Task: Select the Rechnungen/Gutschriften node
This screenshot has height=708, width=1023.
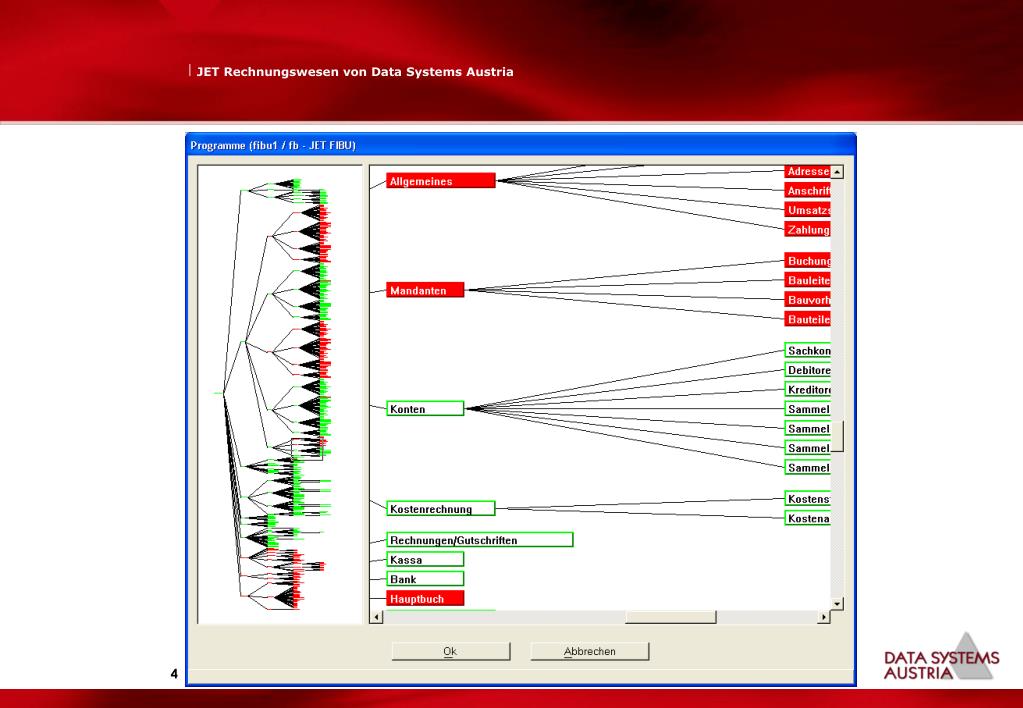Action: (x=480, y=540)
